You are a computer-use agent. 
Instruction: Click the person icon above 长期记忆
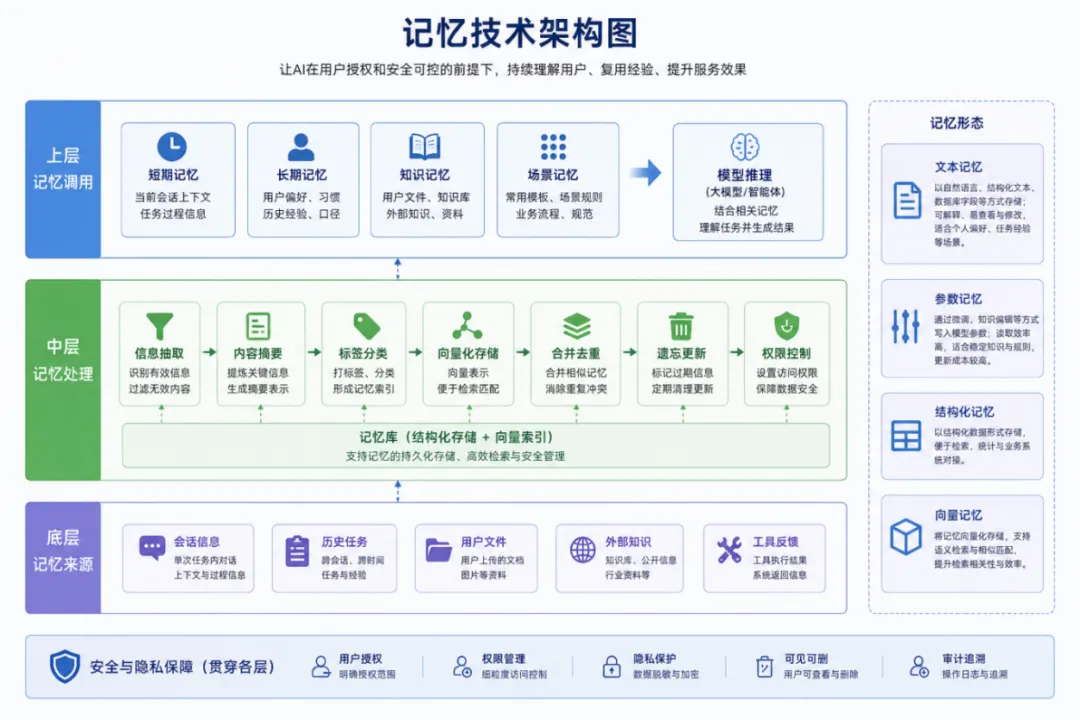click(x=300, y=147)
